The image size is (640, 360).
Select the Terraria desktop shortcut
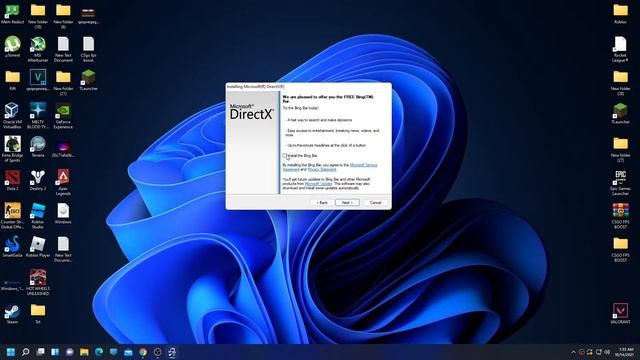[x=38, y=147]
